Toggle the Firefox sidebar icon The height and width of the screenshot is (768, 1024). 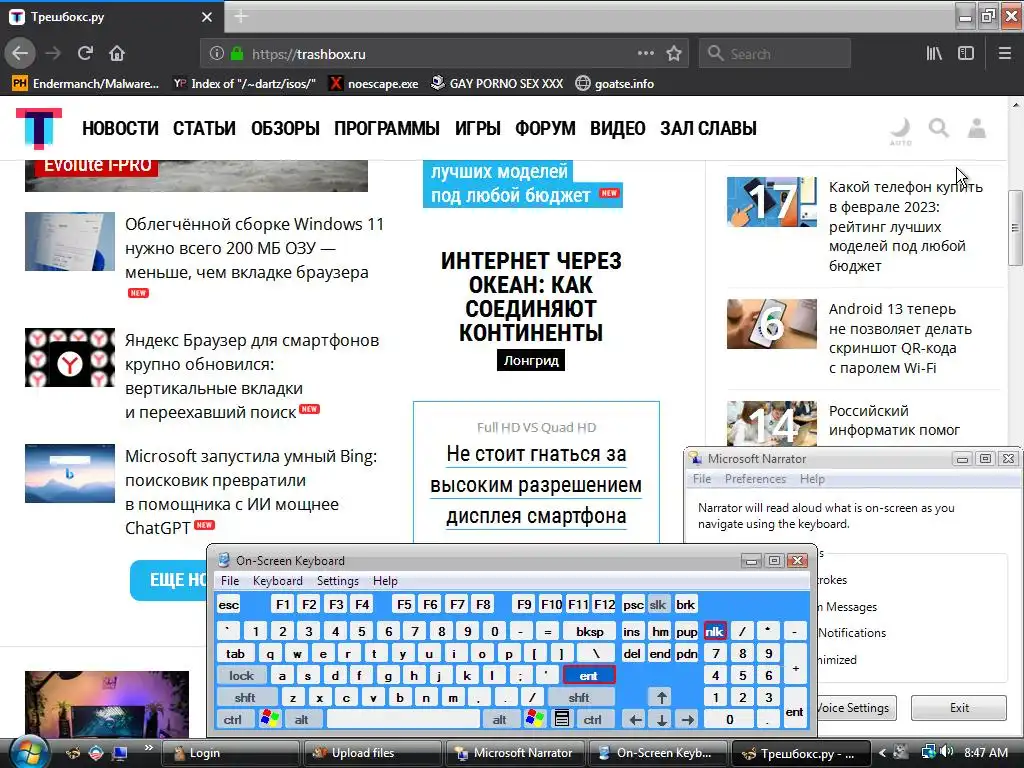(x=966, y=54)
